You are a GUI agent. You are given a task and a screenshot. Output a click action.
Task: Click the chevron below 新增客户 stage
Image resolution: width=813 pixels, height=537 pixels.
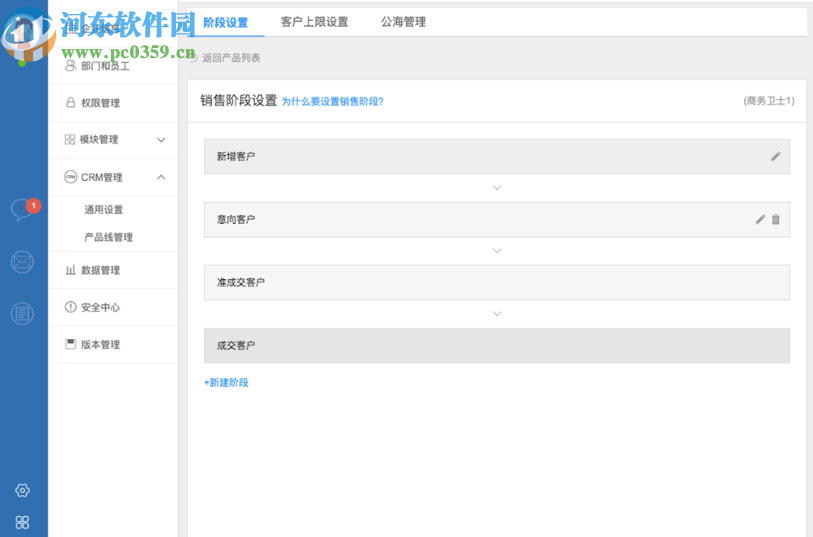click(x=497, y=188)
